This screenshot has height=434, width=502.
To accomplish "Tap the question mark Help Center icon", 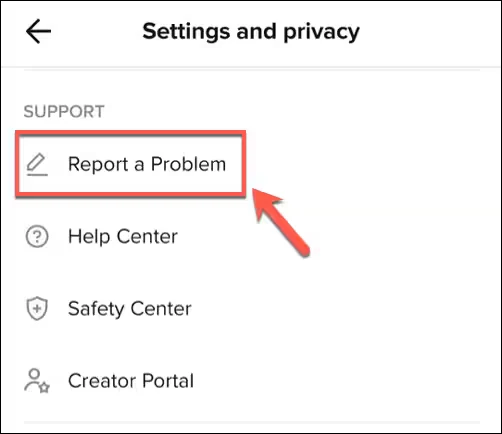I will (x=37, y=237).
